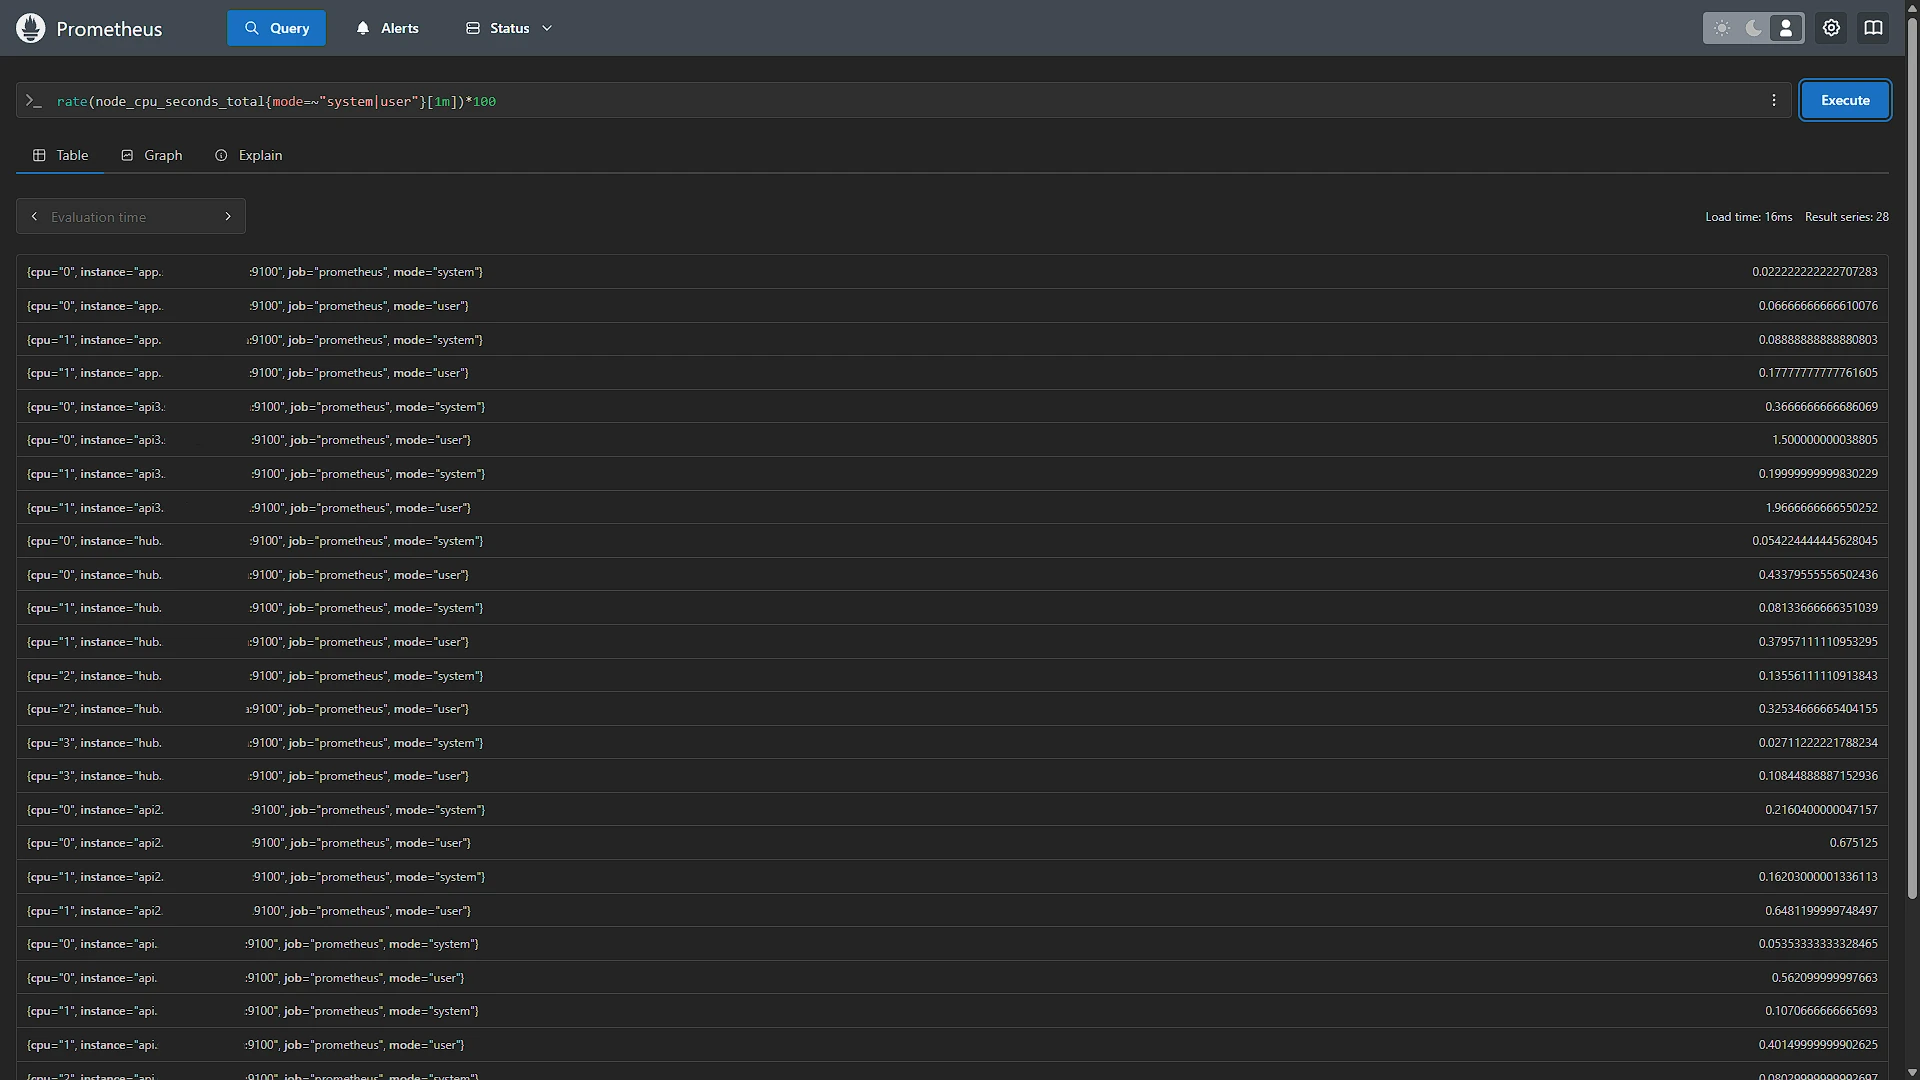
Task: Step evaluation time backward chevron
Action: [34, 216]
